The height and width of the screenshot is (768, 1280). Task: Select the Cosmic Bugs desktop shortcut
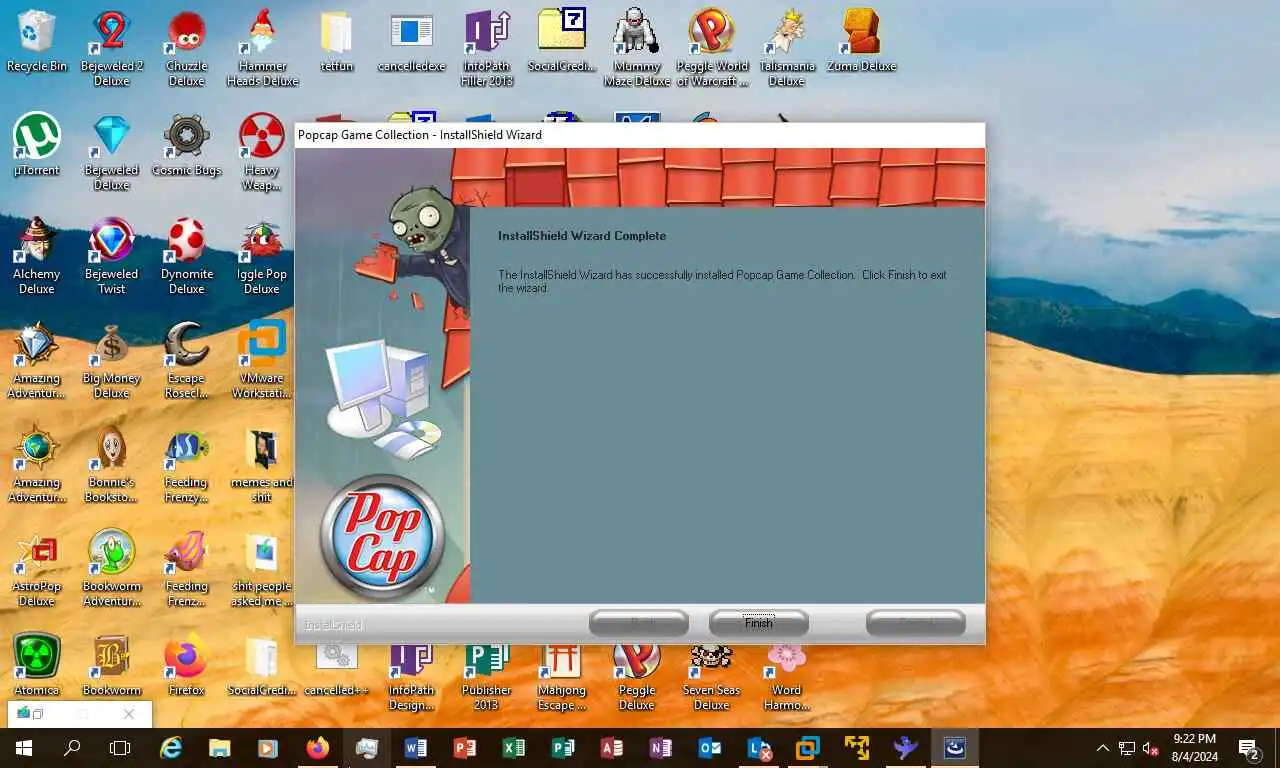coord(187,145)
